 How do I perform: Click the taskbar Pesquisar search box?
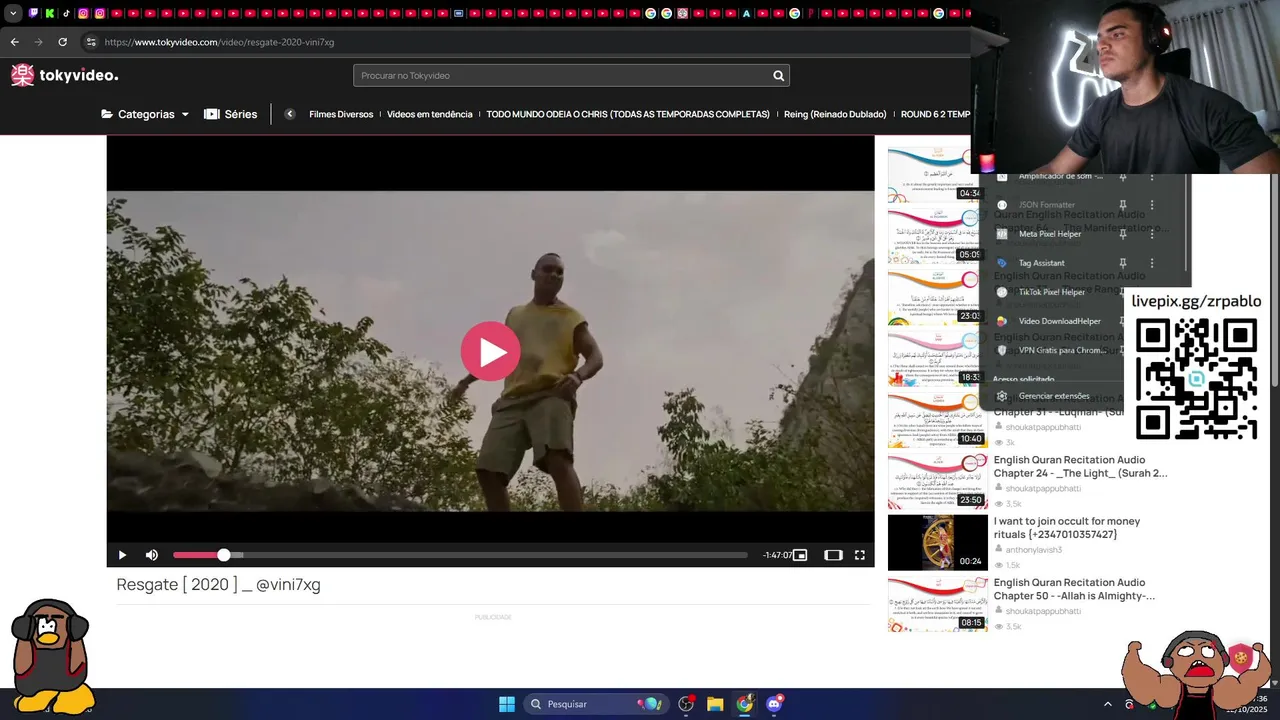pos(595,704)
